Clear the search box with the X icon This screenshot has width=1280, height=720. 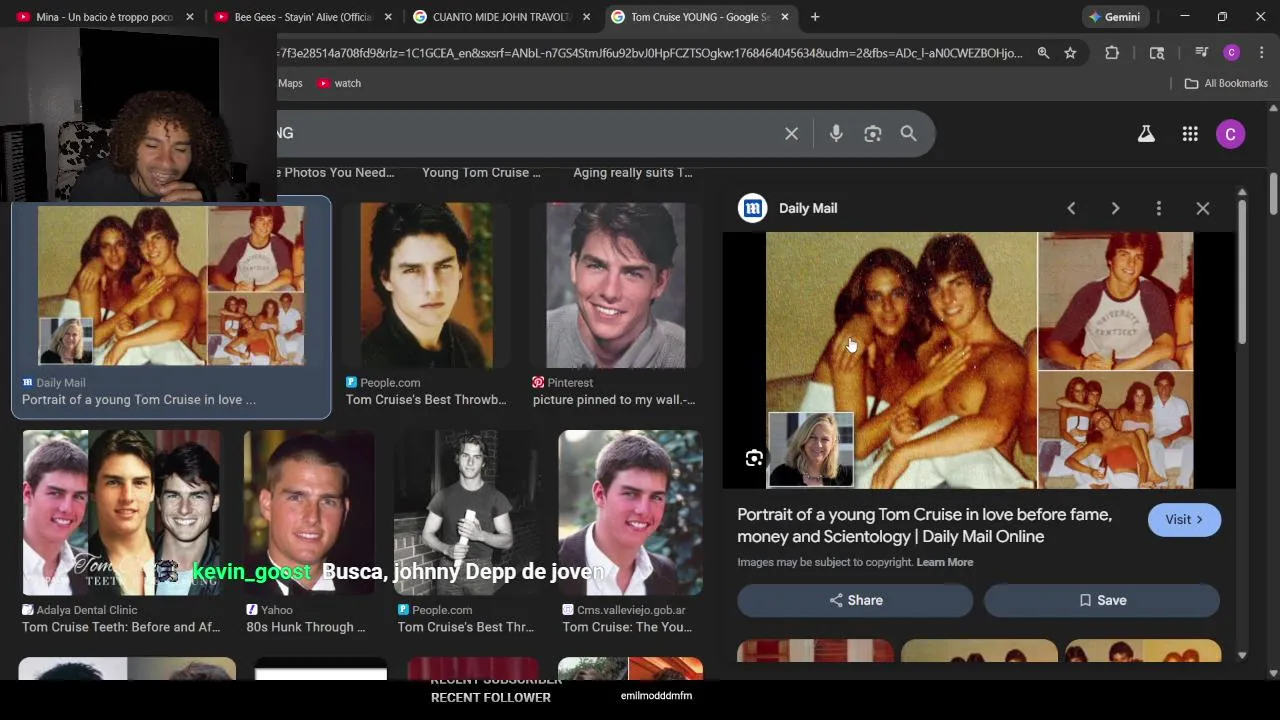click(x=791, y=133)
